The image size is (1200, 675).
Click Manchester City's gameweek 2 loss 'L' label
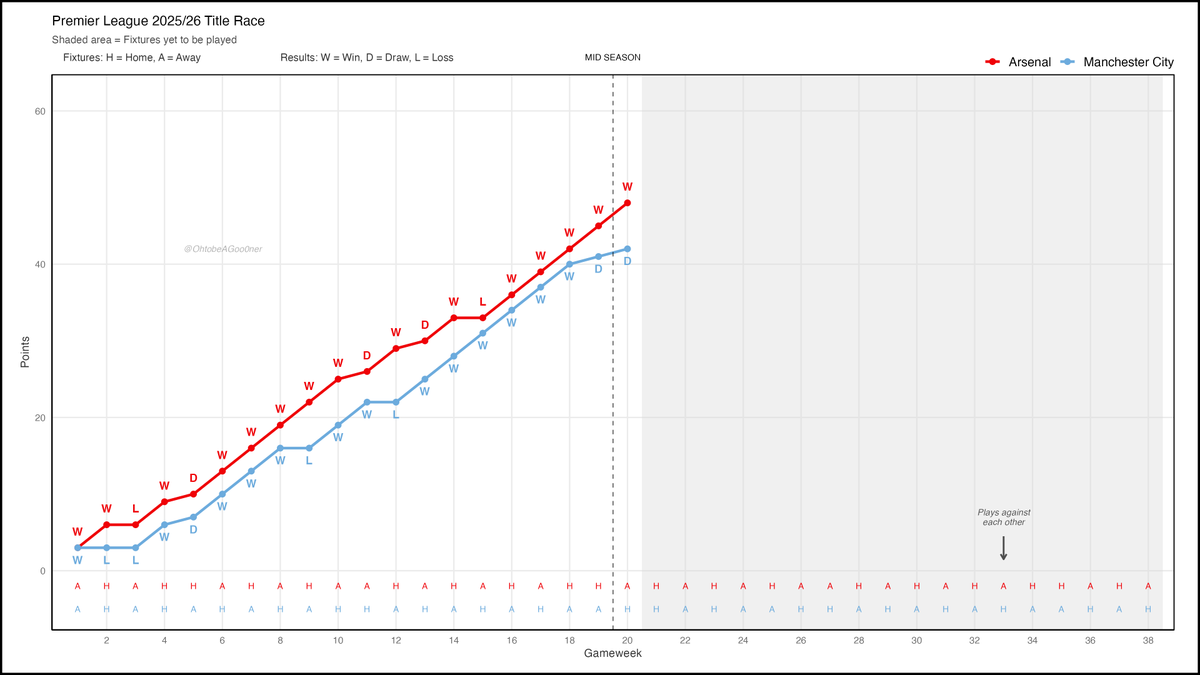click(x=107, y=560)
